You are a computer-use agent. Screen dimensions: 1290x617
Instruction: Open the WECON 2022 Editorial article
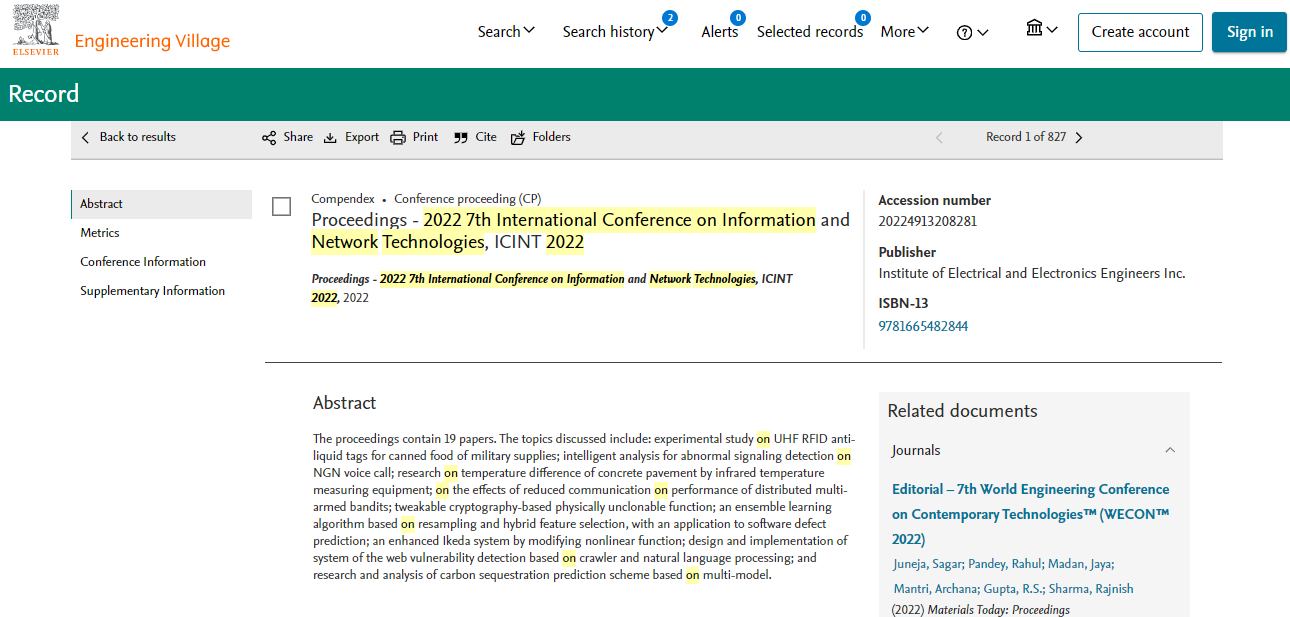click(1030, 514)
